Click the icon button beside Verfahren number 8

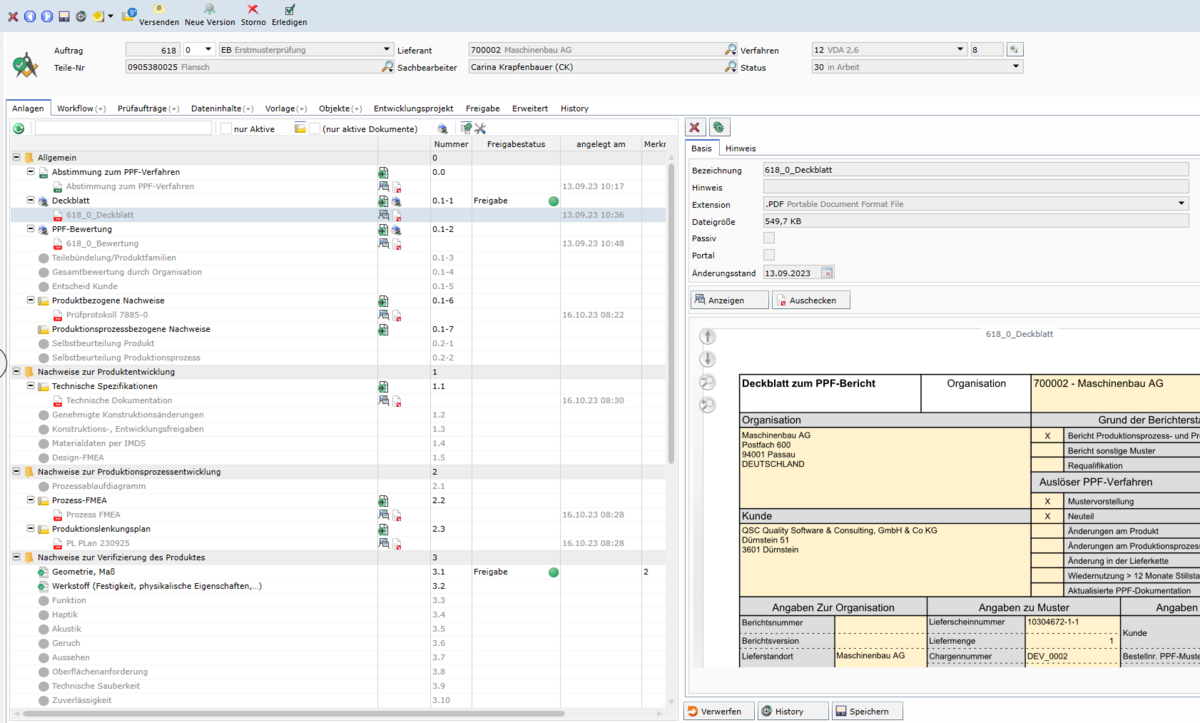(1014, 49)
